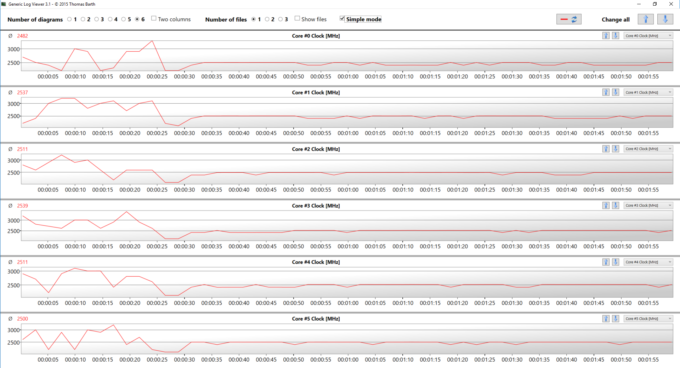Click down arrow for Core #4 Clock diagram
Viewport: 680px width, 368px height.
615,262
